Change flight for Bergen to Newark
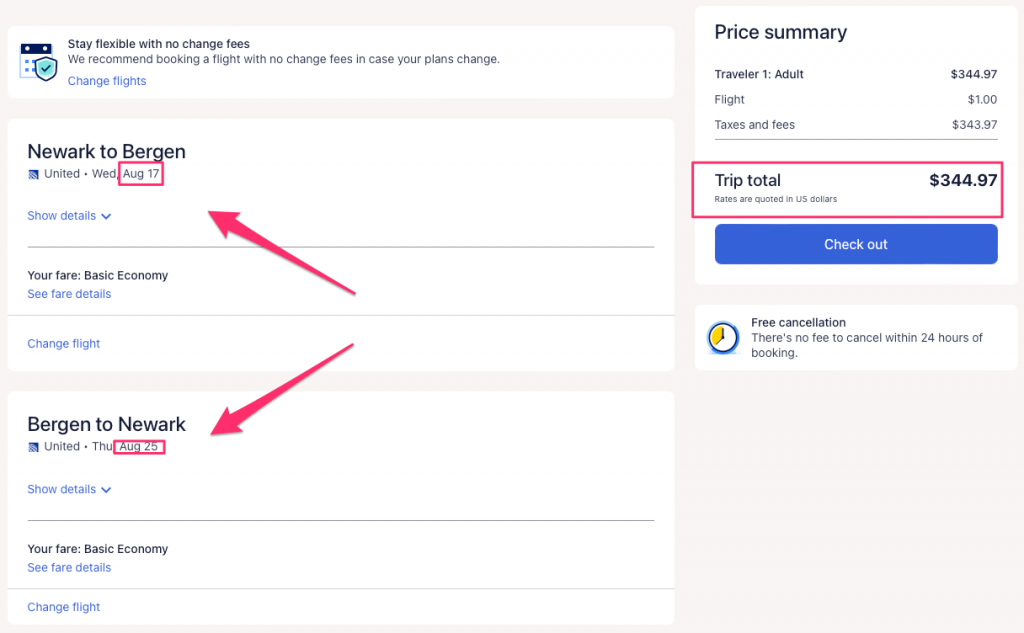 pyautogui.click(x=64, y=607)
